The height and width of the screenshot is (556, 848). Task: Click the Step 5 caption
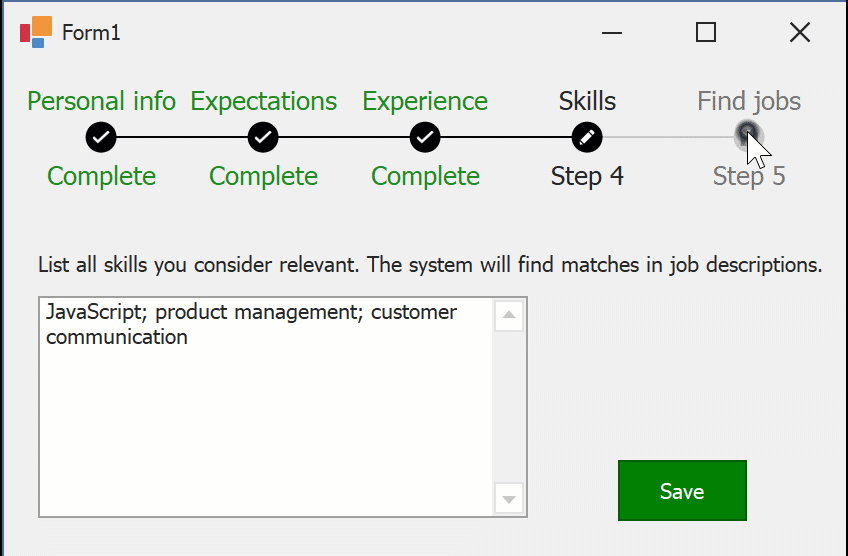tap(749, 177)
